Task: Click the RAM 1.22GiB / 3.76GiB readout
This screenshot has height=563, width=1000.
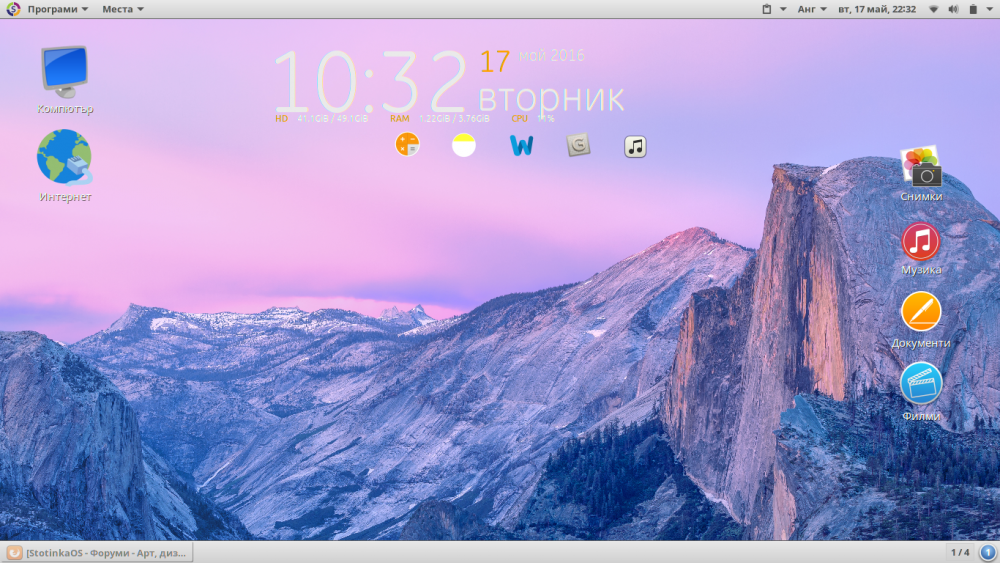Action: (x=439, y=119)
